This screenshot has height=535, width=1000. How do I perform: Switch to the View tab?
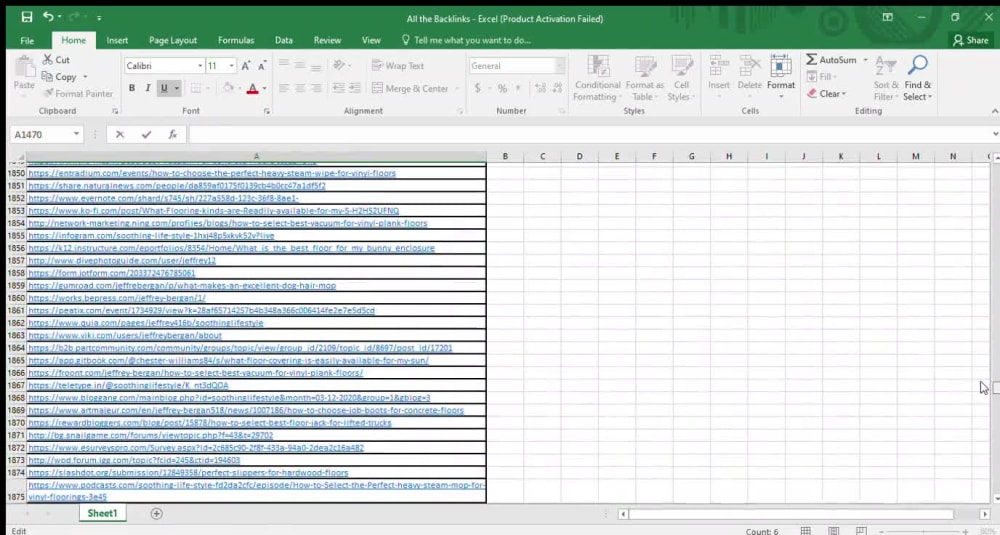pos(371,40)
